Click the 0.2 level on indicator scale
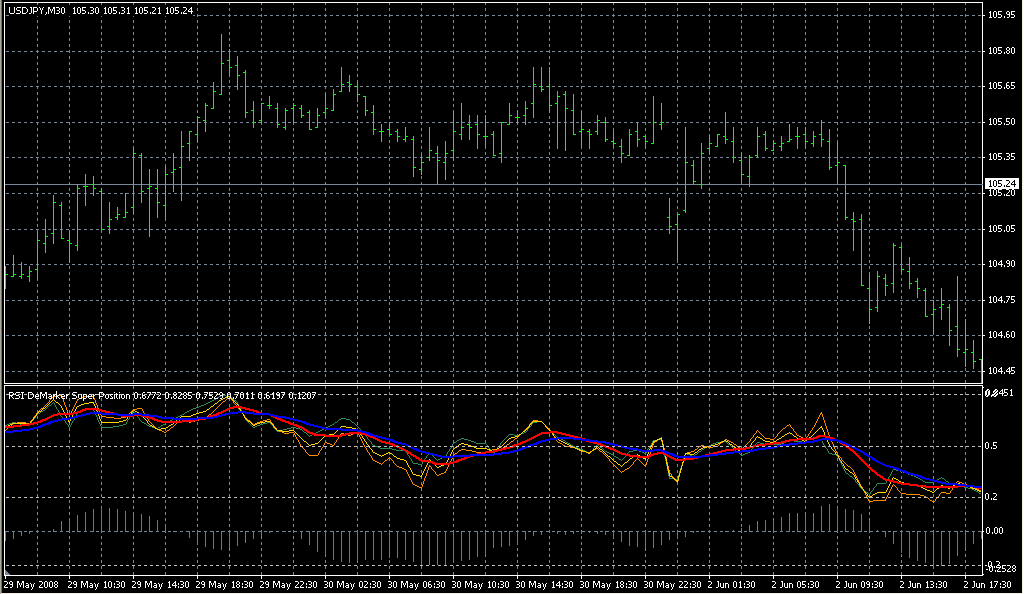1024x594 pixels. click(994, 497)
